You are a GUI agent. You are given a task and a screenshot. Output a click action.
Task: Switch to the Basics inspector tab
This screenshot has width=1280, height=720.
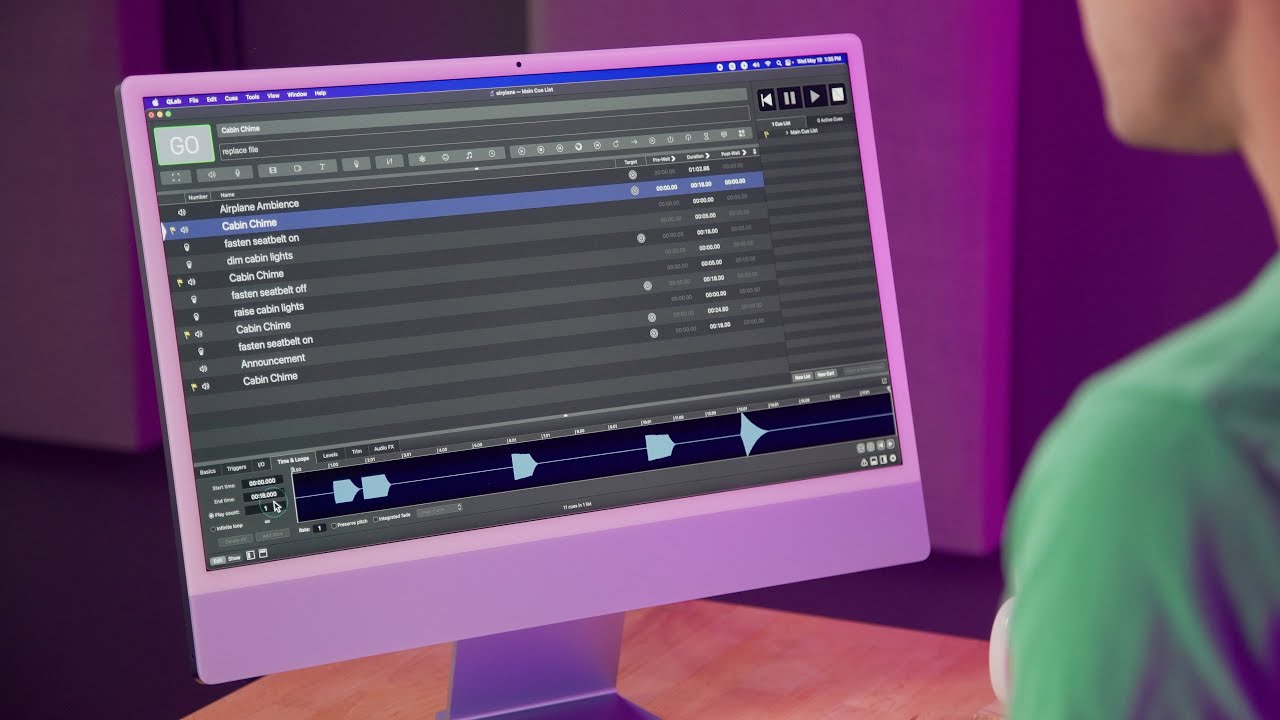click(208, 472)
